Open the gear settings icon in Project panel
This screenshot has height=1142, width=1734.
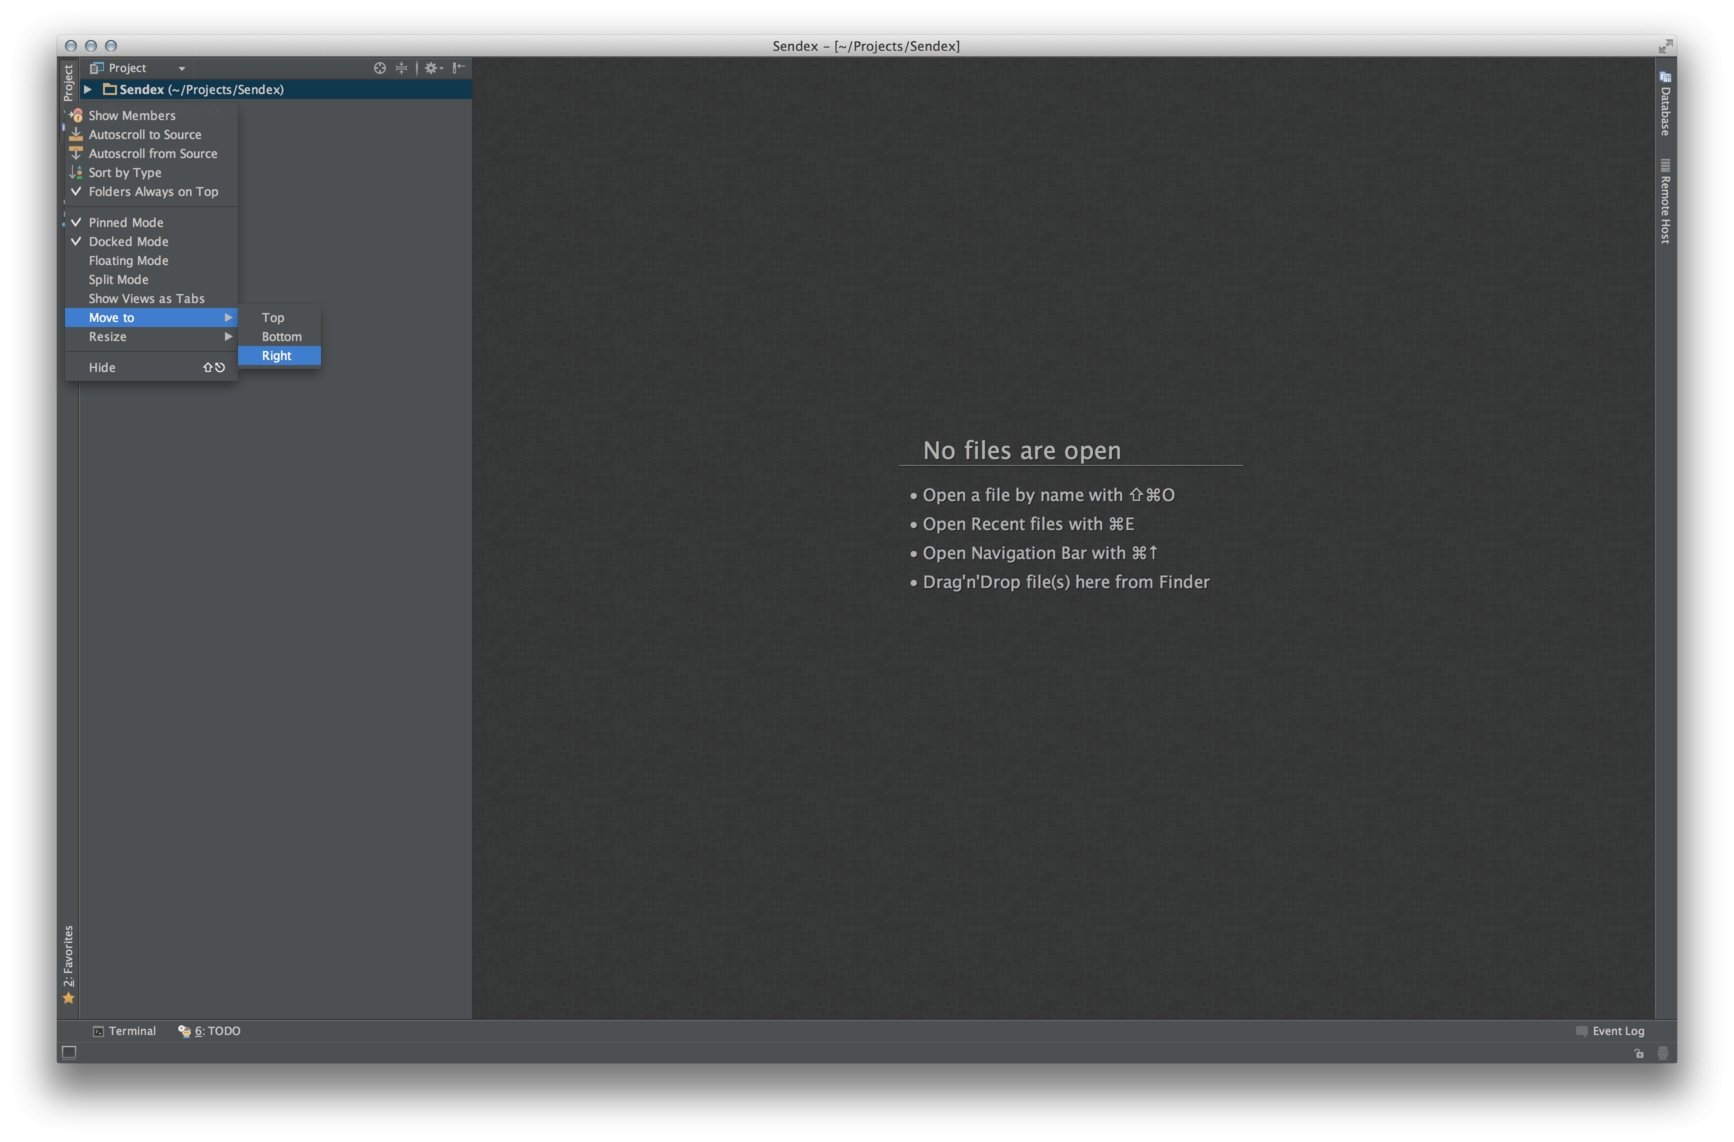point(432,68)
